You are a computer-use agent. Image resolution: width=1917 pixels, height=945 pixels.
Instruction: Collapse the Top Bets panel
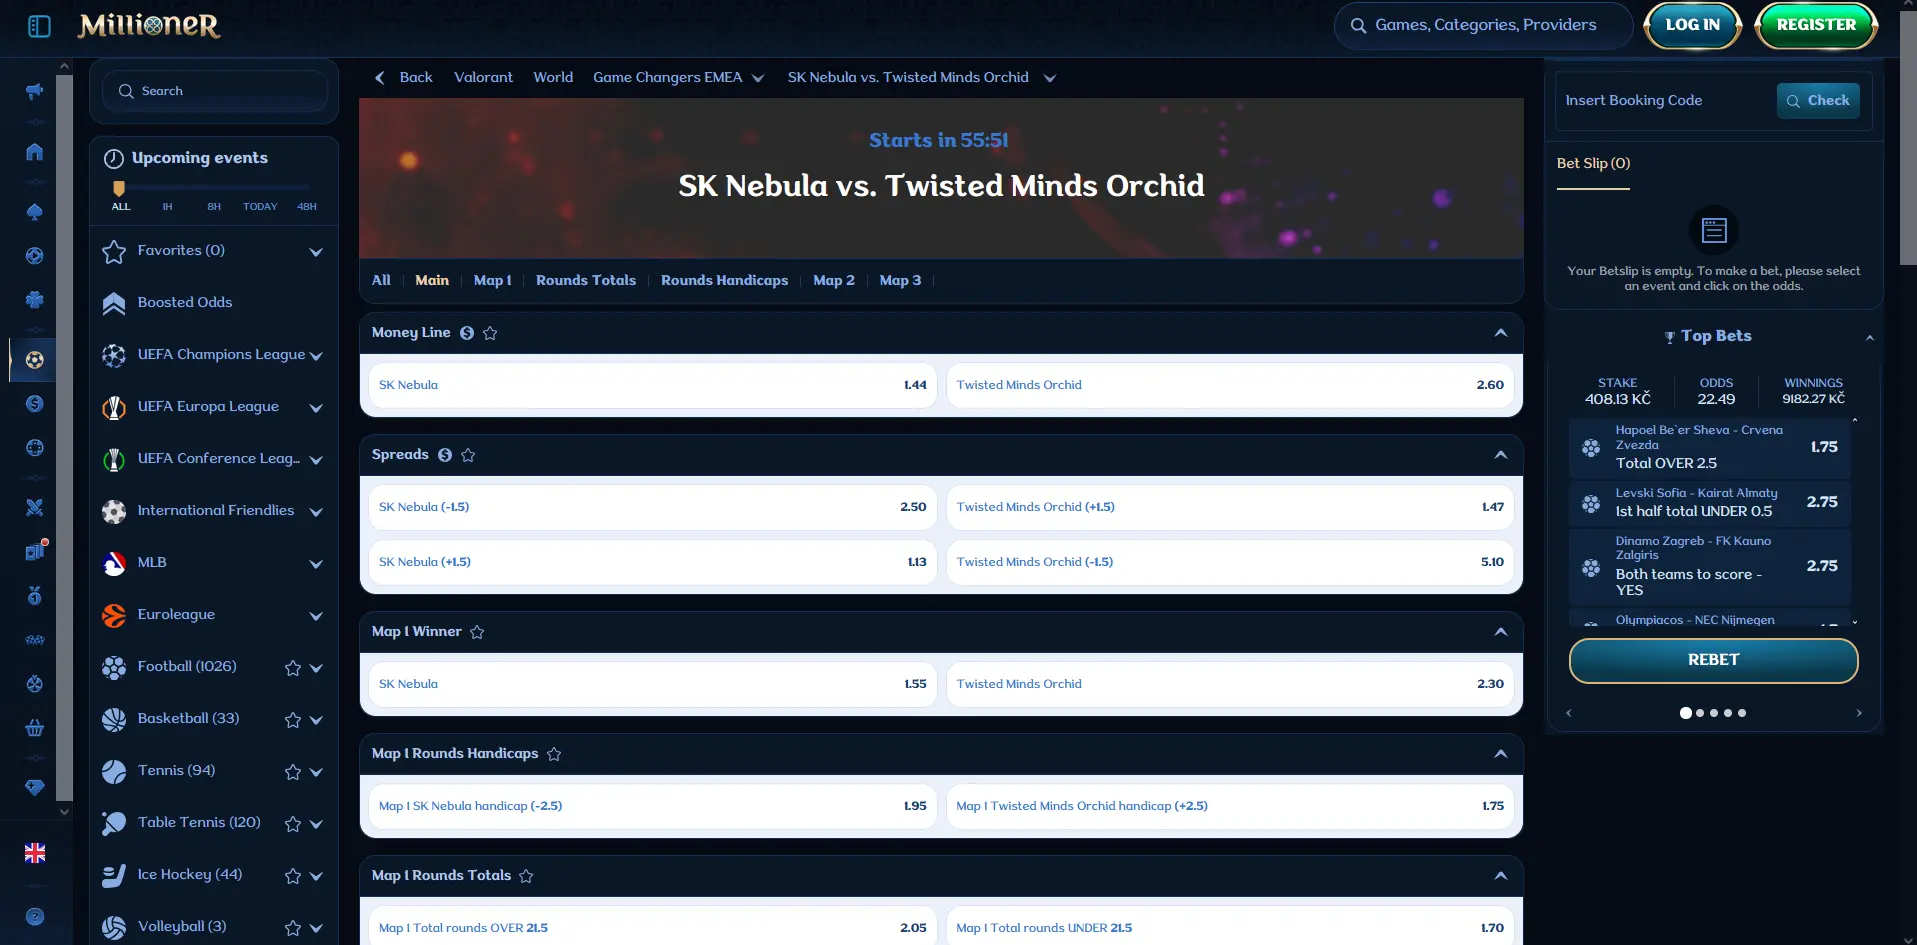coord(1870,337)
